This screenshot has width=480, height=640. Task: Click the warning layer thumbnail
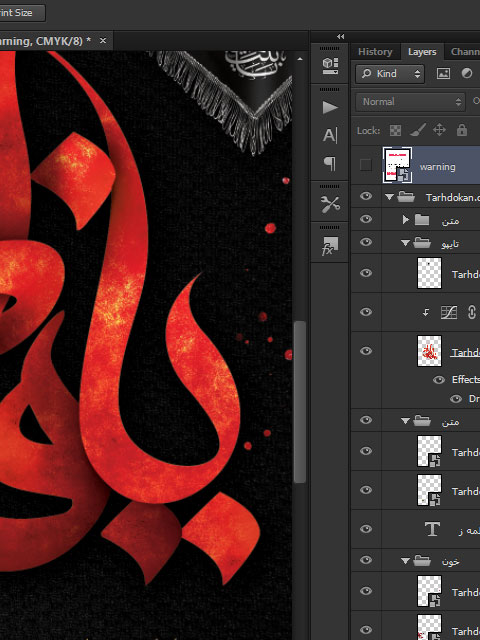[397, 165]
